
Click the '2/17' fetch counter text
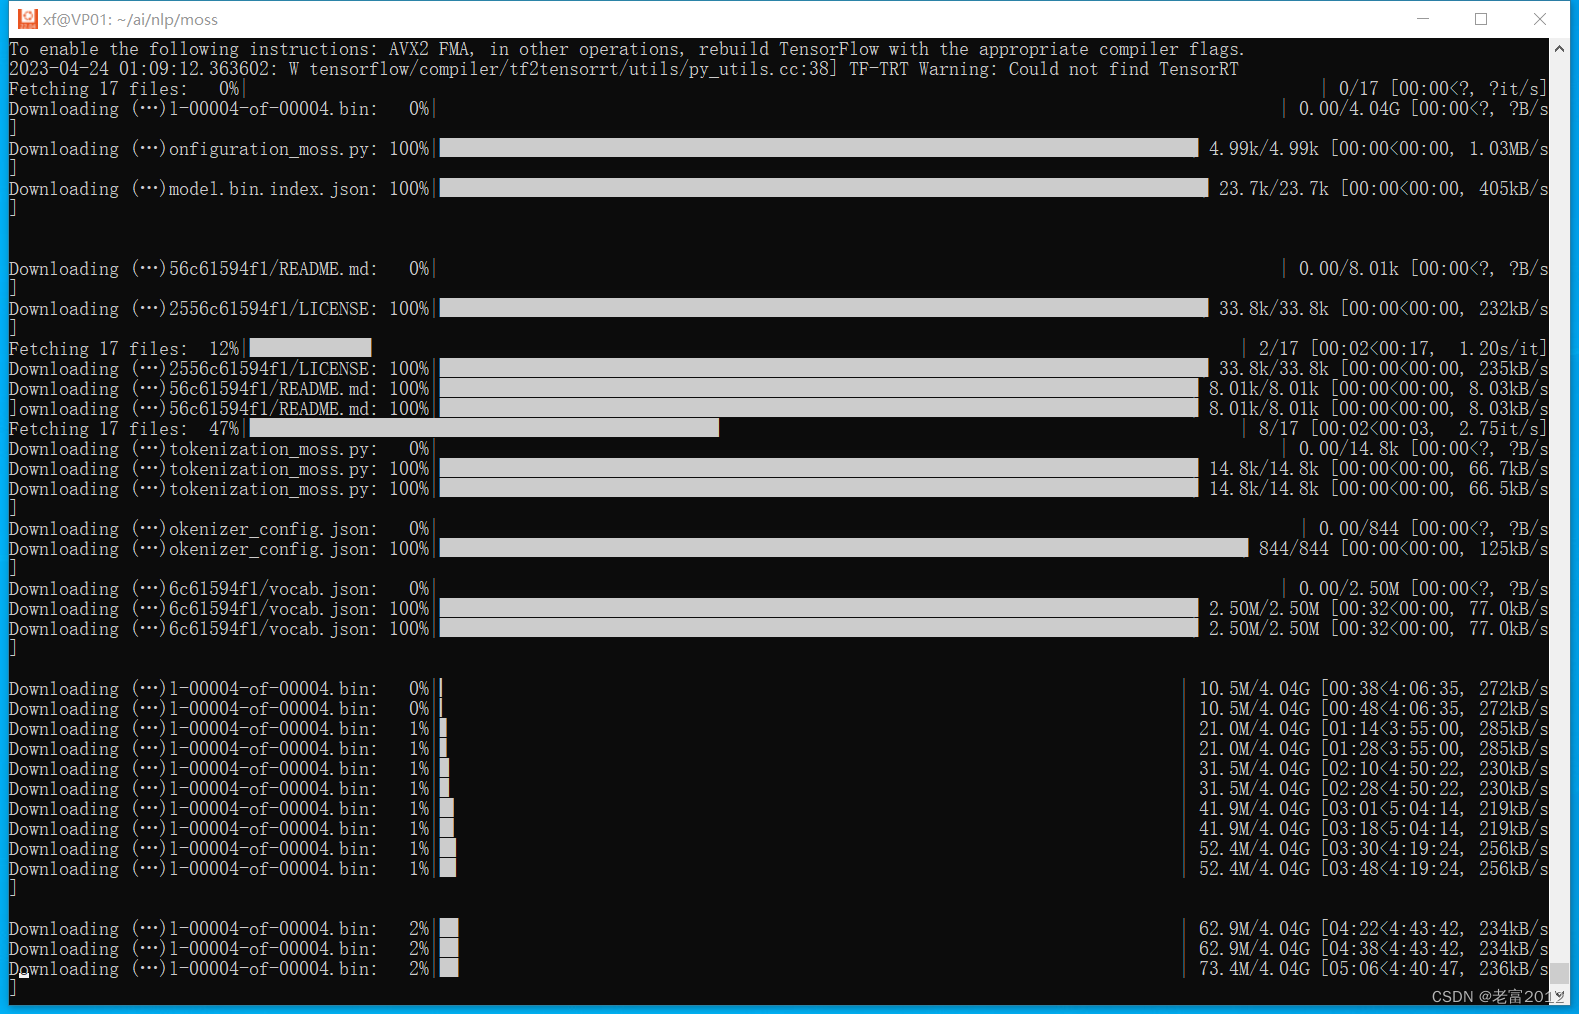1279,349
